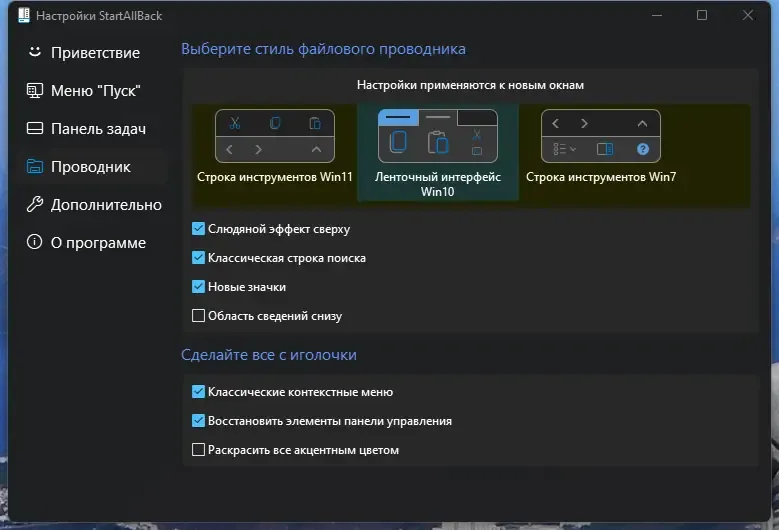Image resolution: width=779 pixels, height=530 pixels.
Task: Click the wrench icon beside Дополнительно
Action: tap(34, 204)
